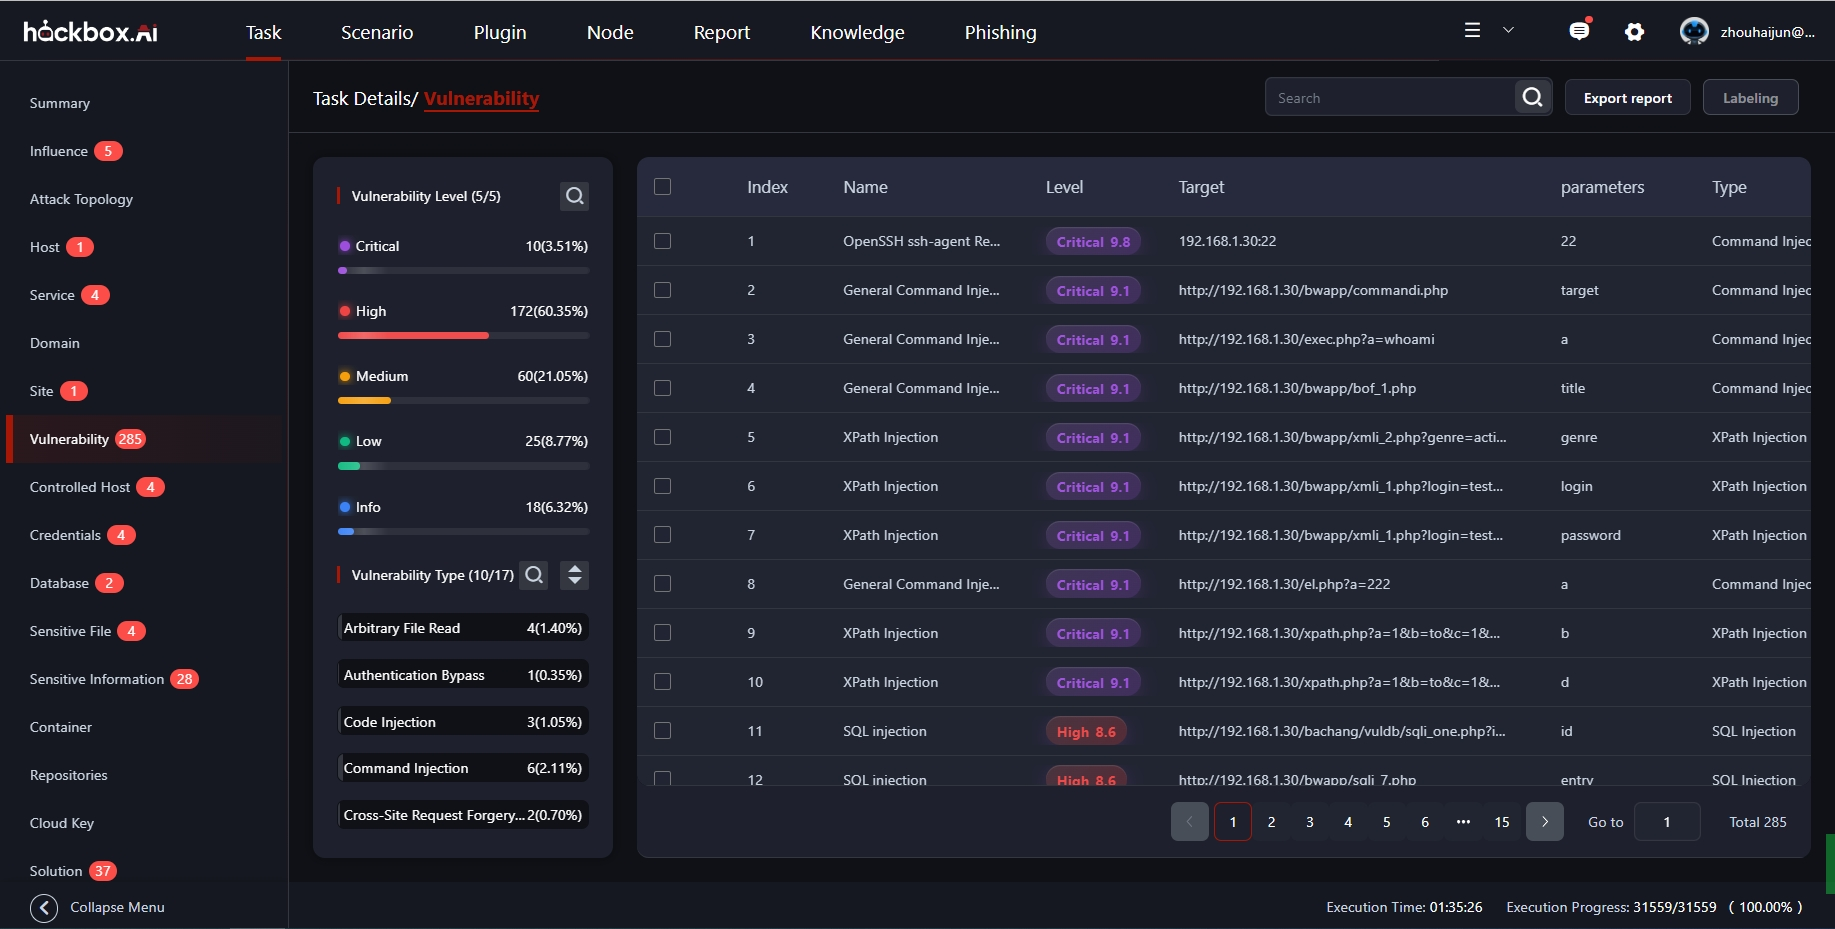This screenshot has height=929, width=1835.
Task: Collapse the sidebar menu
Action: point(44,907)
